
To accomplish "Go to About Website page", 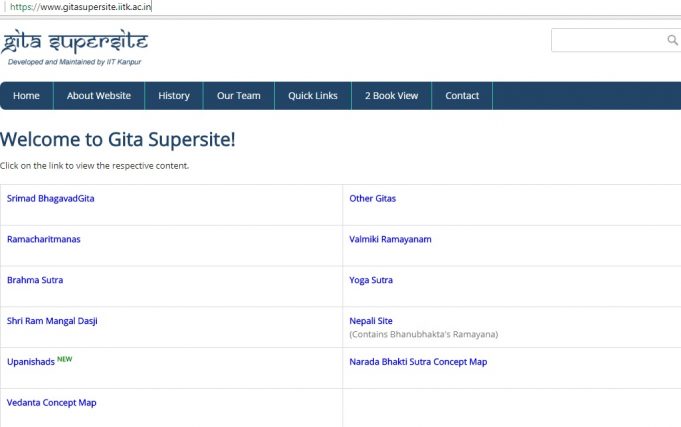I will 99,96.
